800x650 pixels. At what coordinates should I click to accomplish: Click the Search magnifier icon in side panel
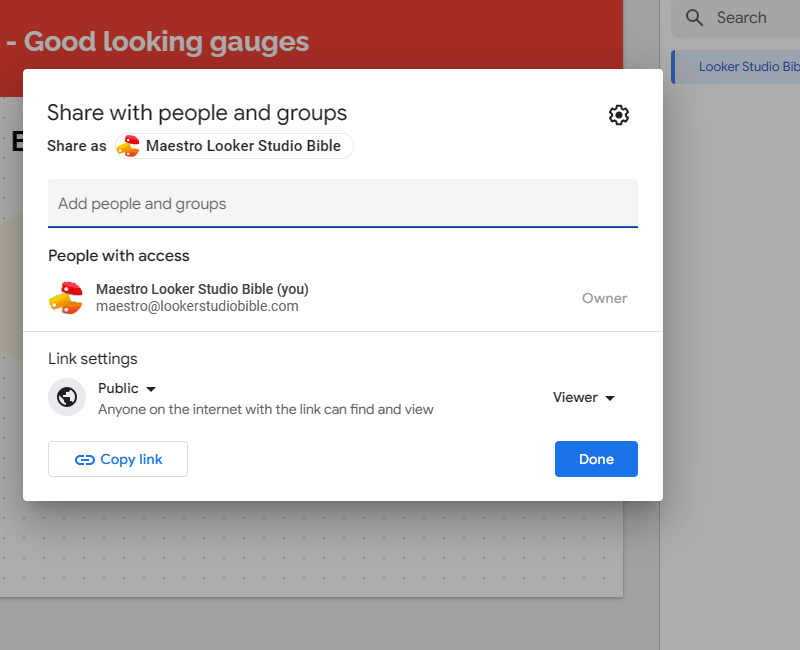coord(694,18)
